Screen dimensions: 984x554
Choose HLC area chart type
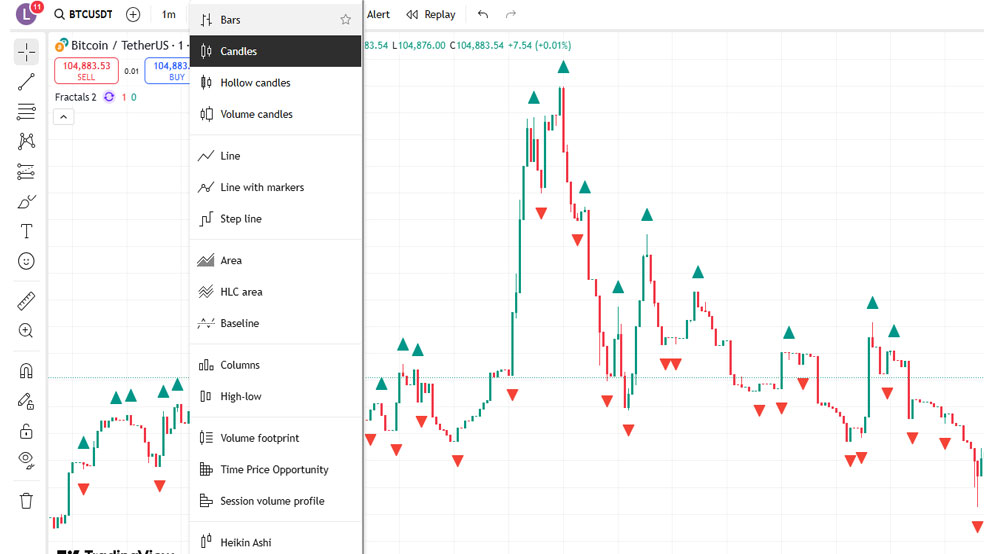click(x=275, y=292)
